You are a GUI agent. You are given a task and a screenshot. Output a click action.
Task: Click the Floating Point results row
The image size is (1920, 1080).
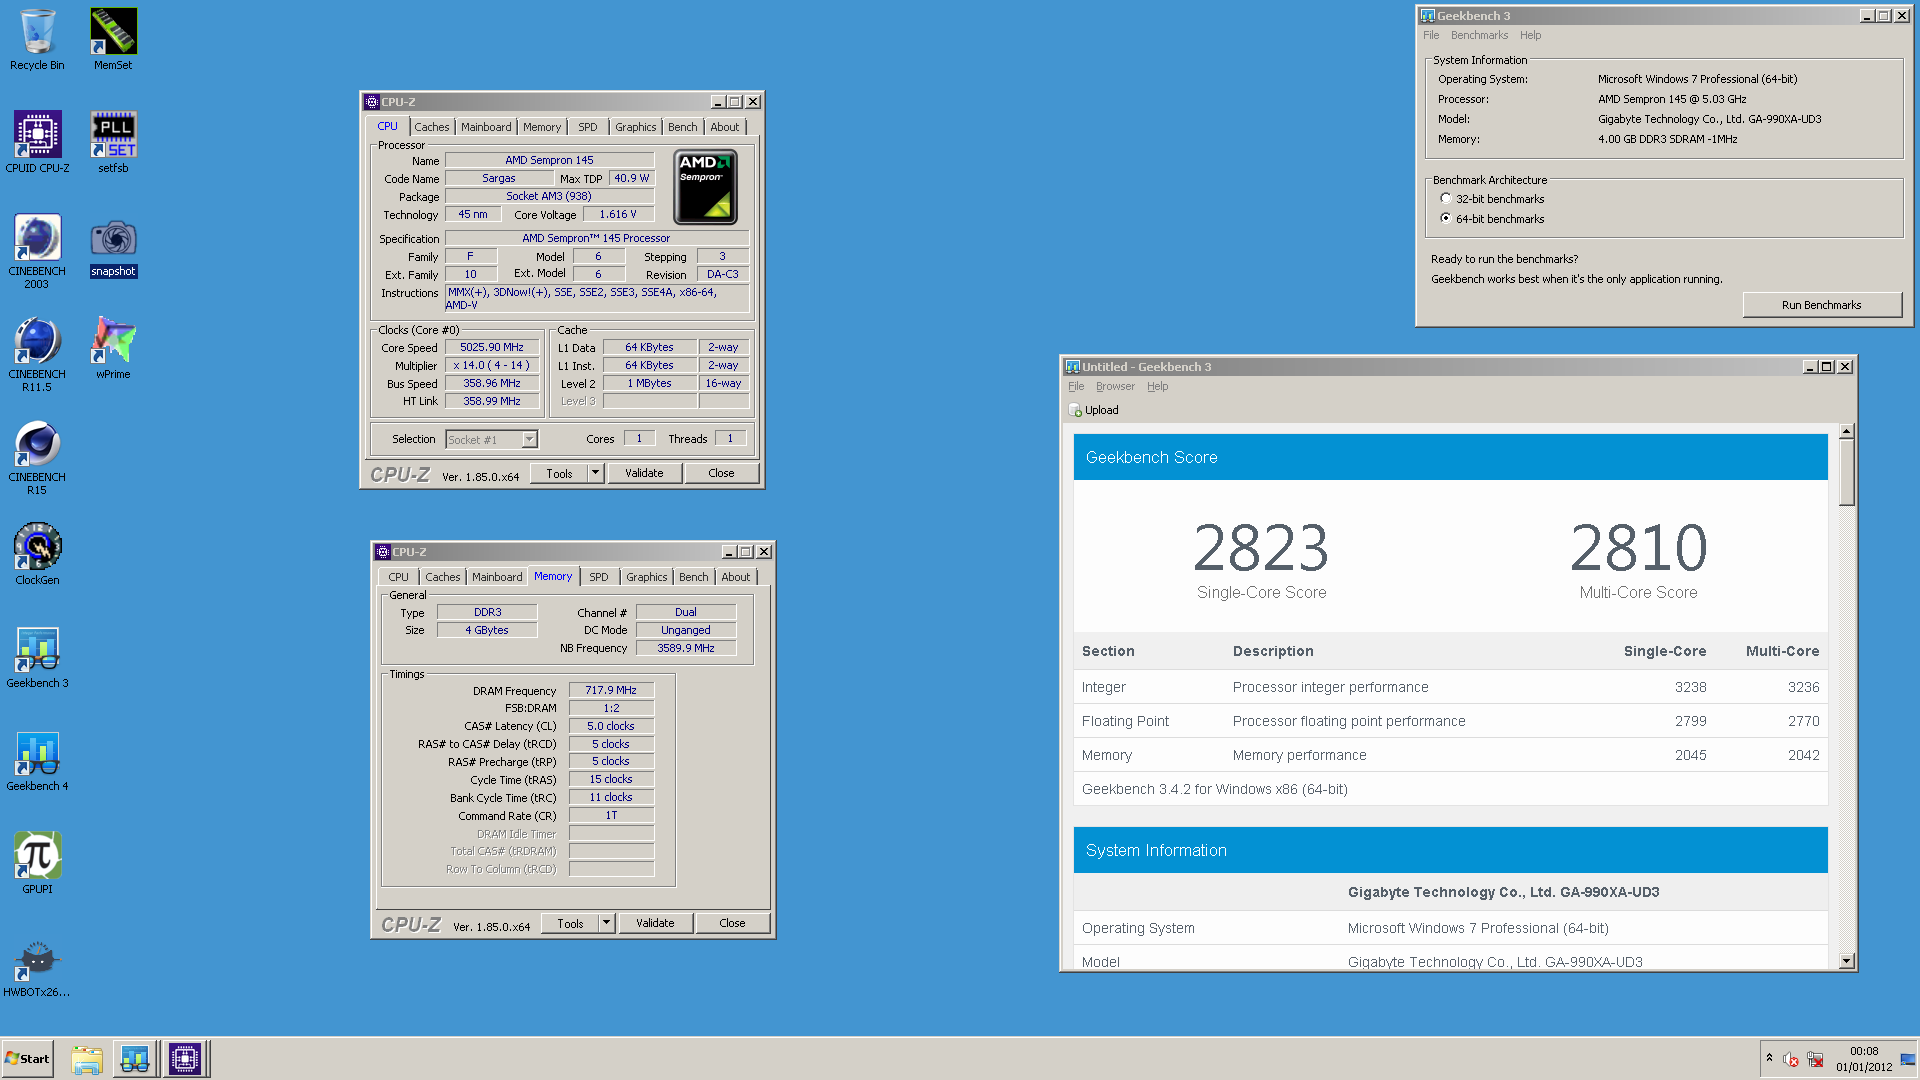(1450, 721)
